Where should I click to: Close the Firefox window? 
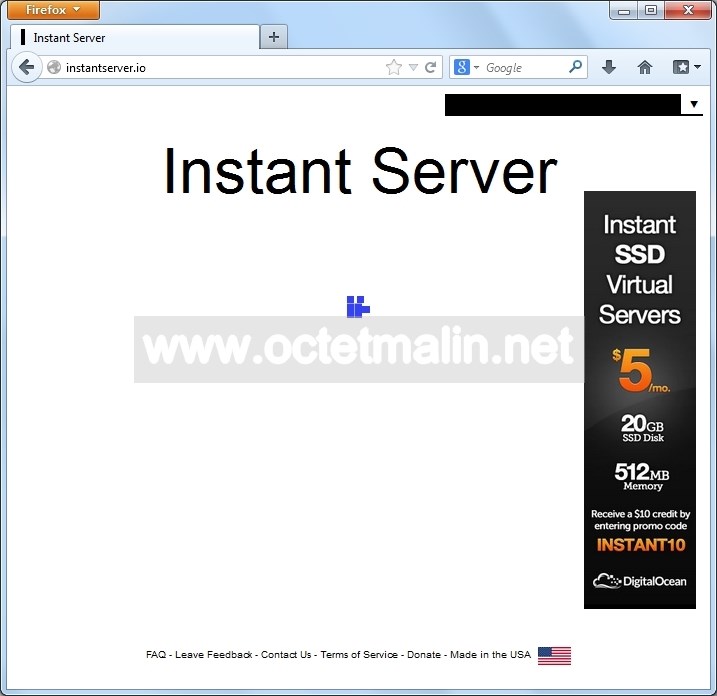(688, 10)
